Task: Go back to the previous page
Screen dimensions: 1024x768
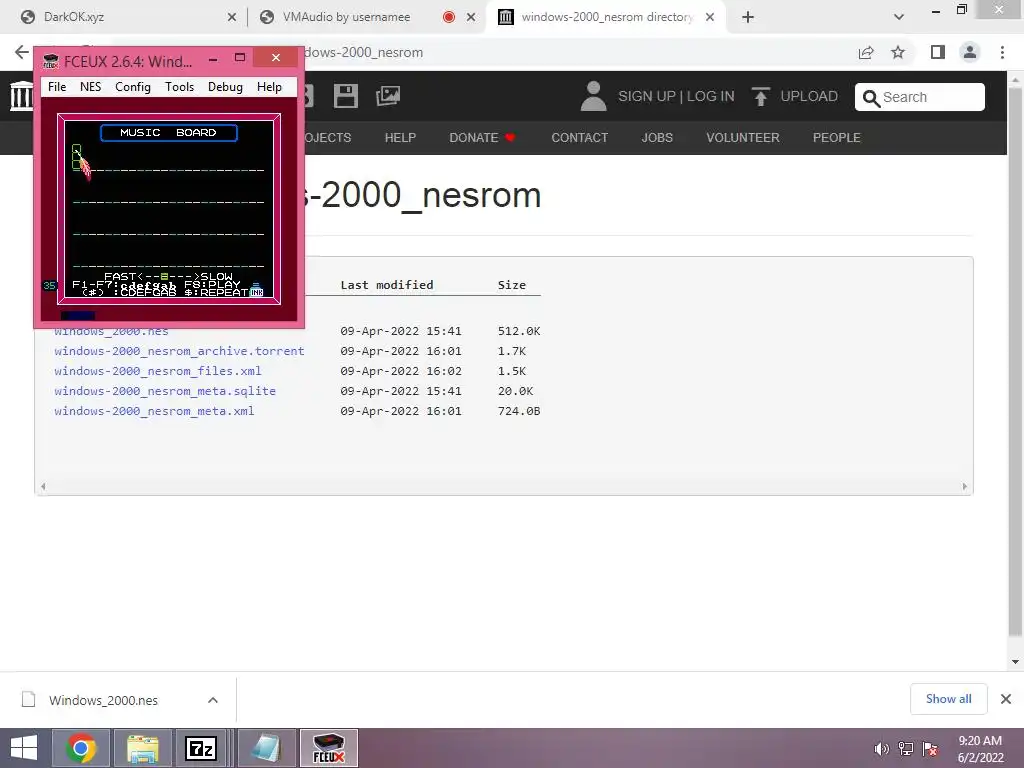Action: pyautogui.click(x=22, y=52)
